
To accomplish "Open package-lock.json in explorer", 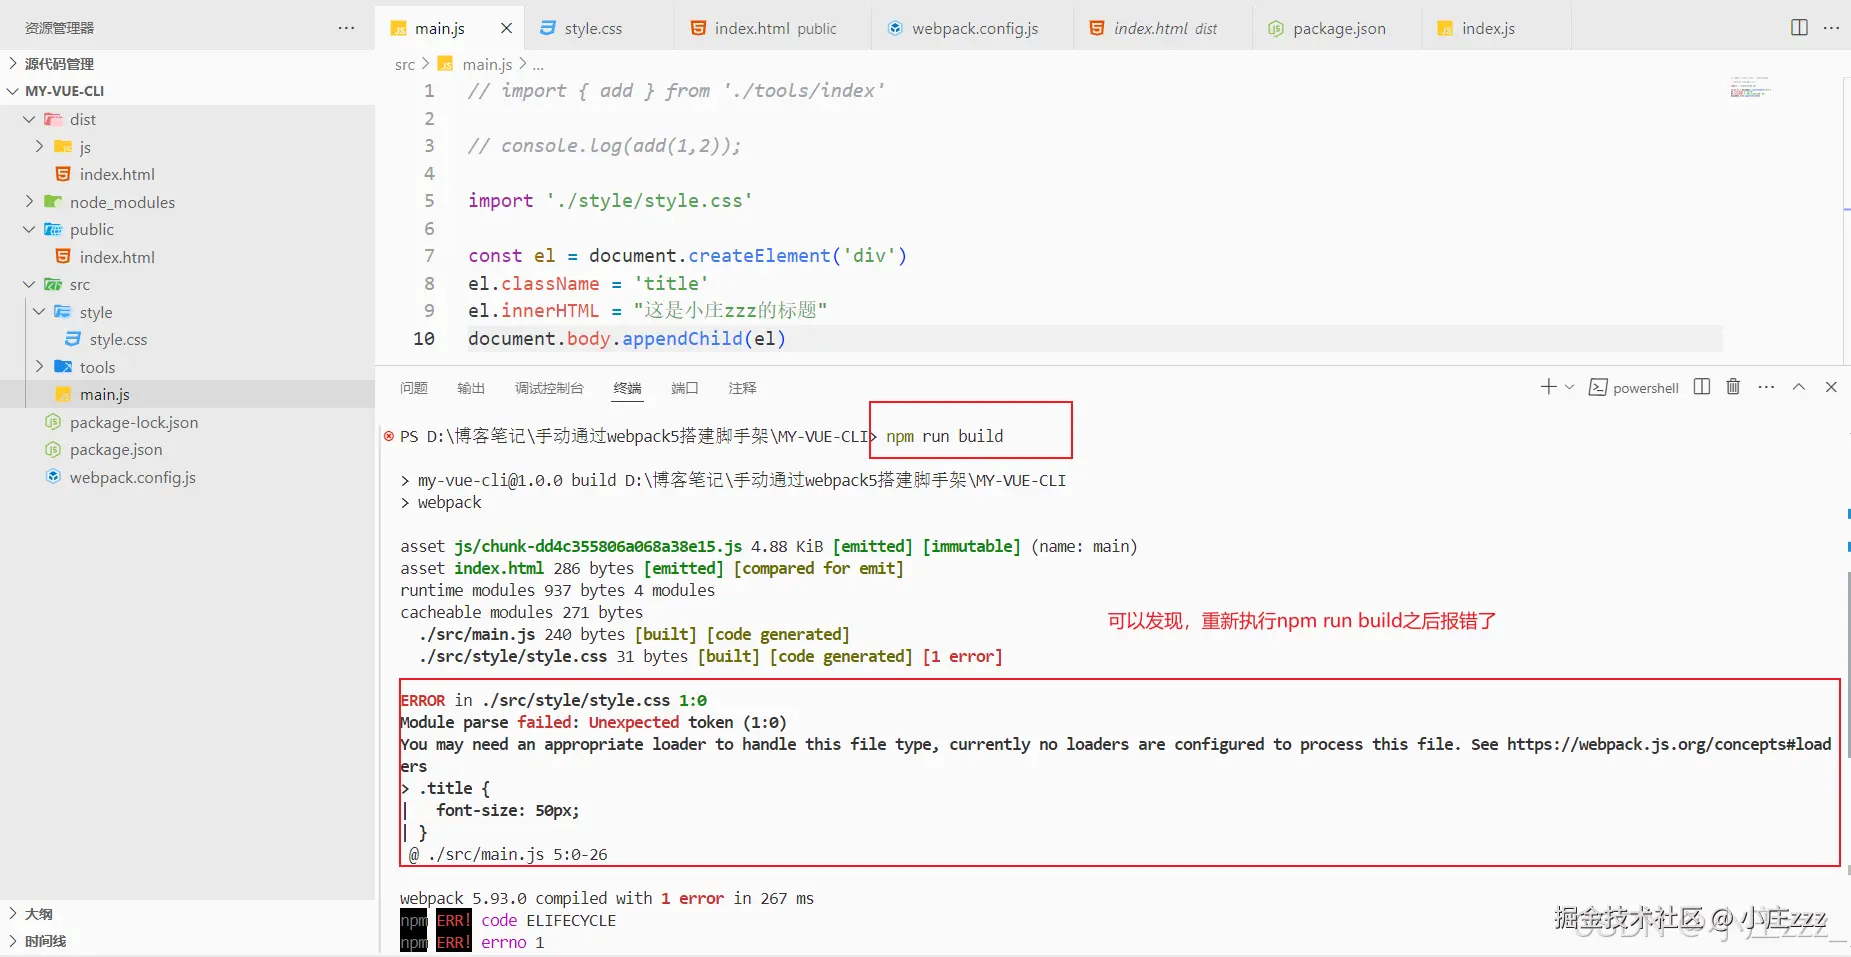I will pyautogui.click(x=133, y=422).
